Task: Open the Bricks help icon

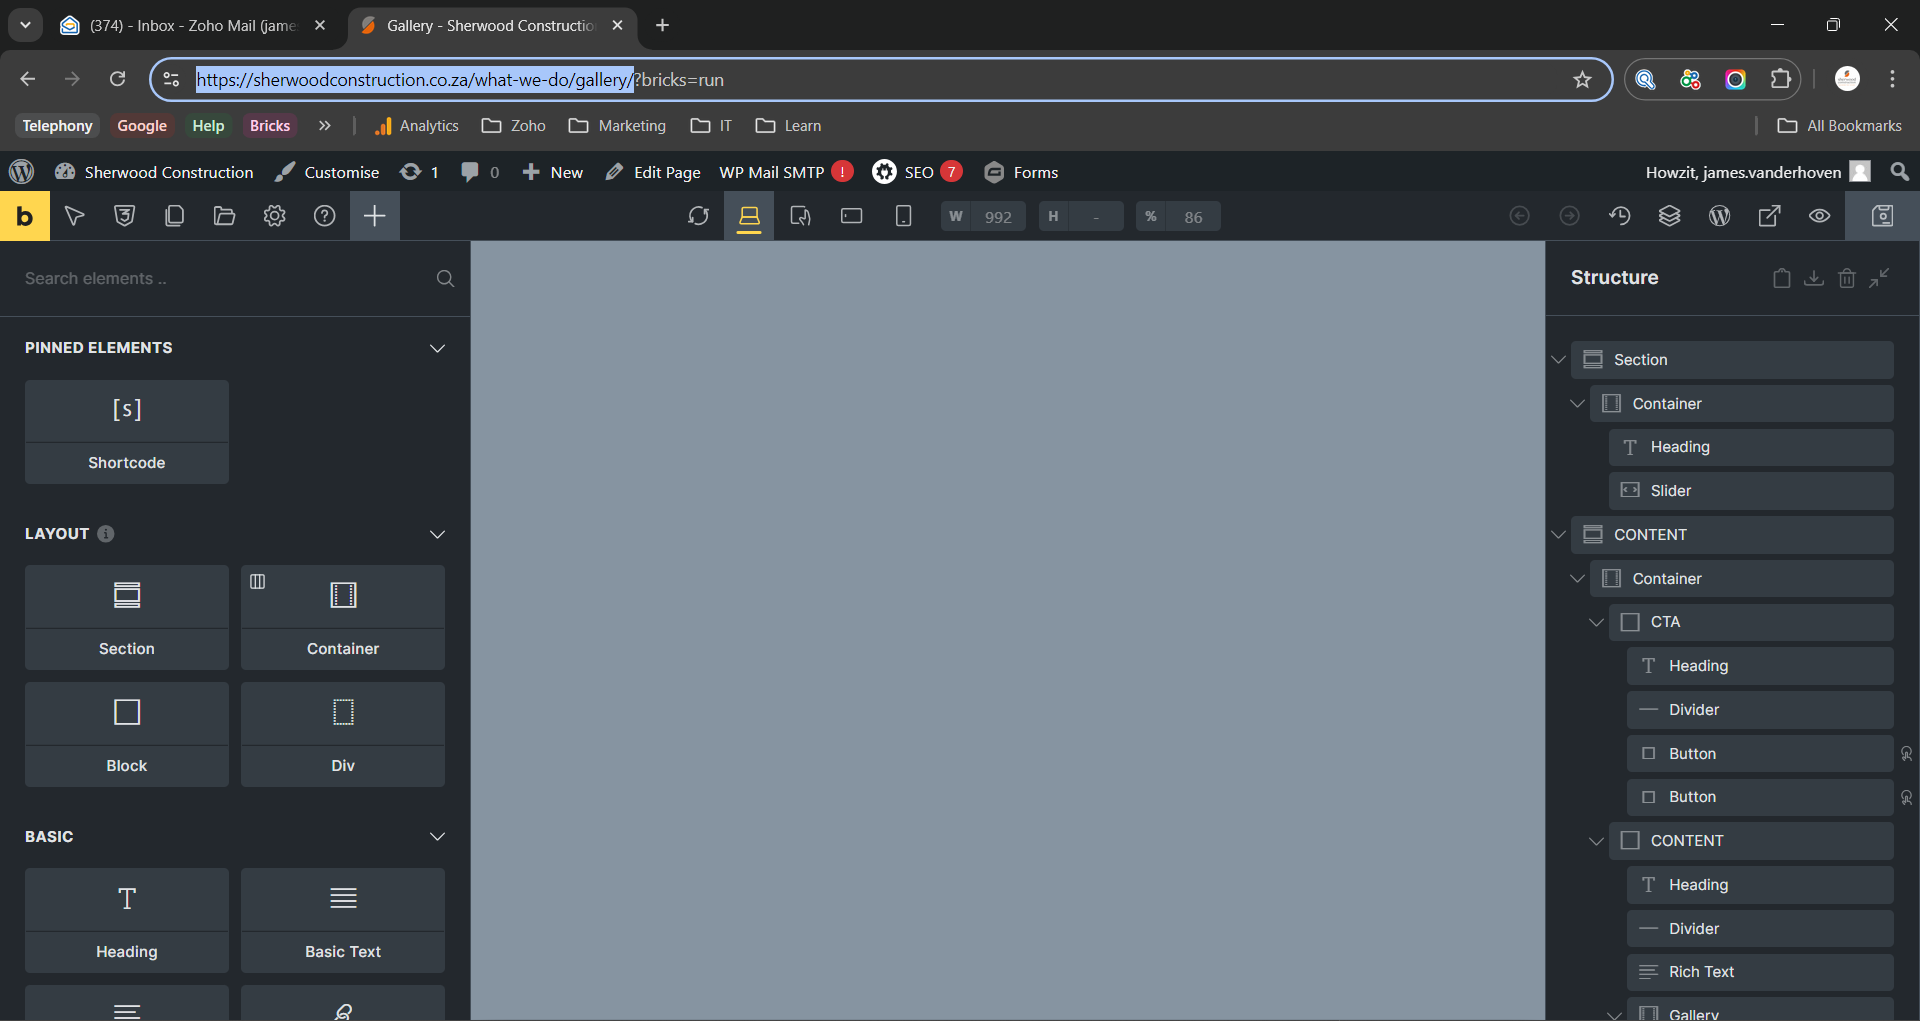Action: 324,216
